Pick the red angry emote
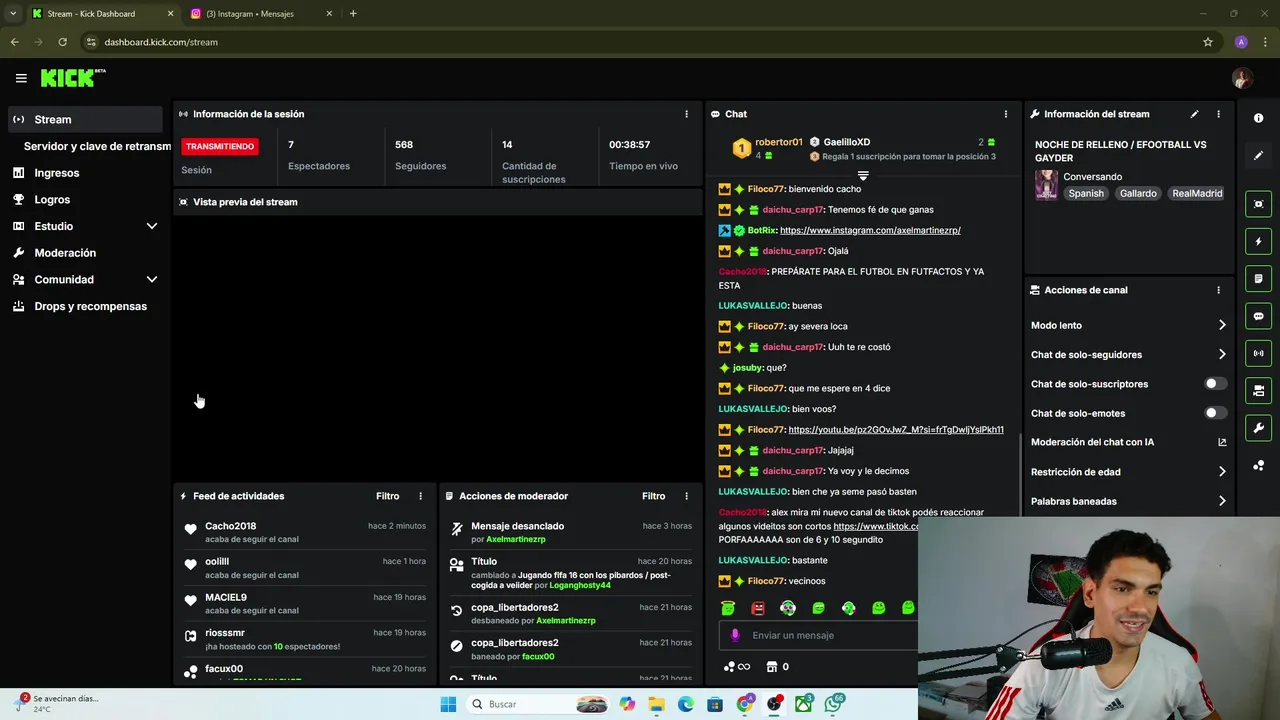 point(758,608)
